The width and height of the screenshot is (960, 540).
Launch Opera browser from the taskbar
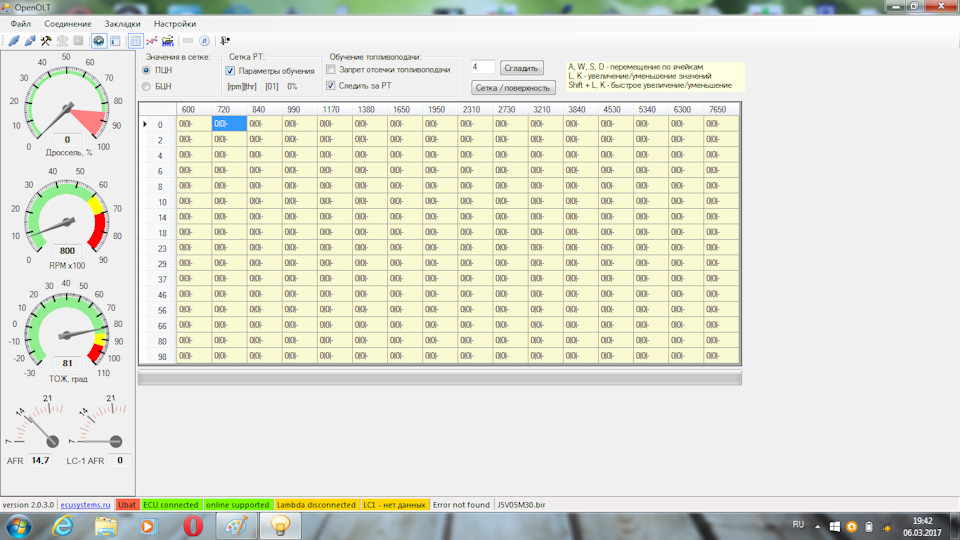point(193,526)
